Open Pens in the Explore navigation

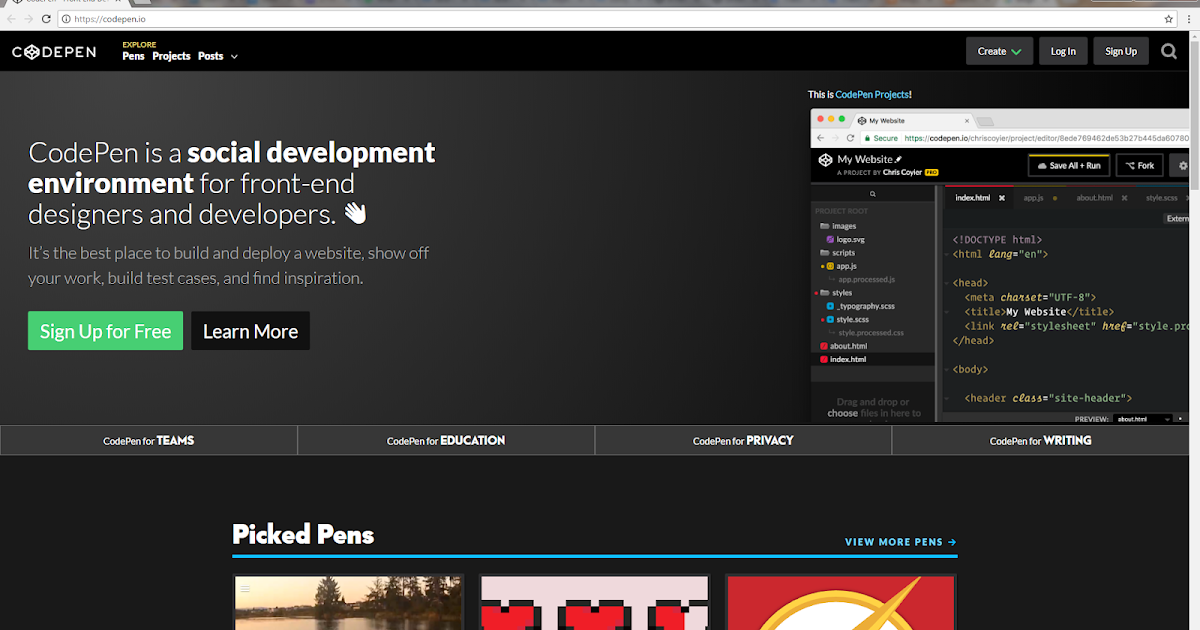(133, 56)
